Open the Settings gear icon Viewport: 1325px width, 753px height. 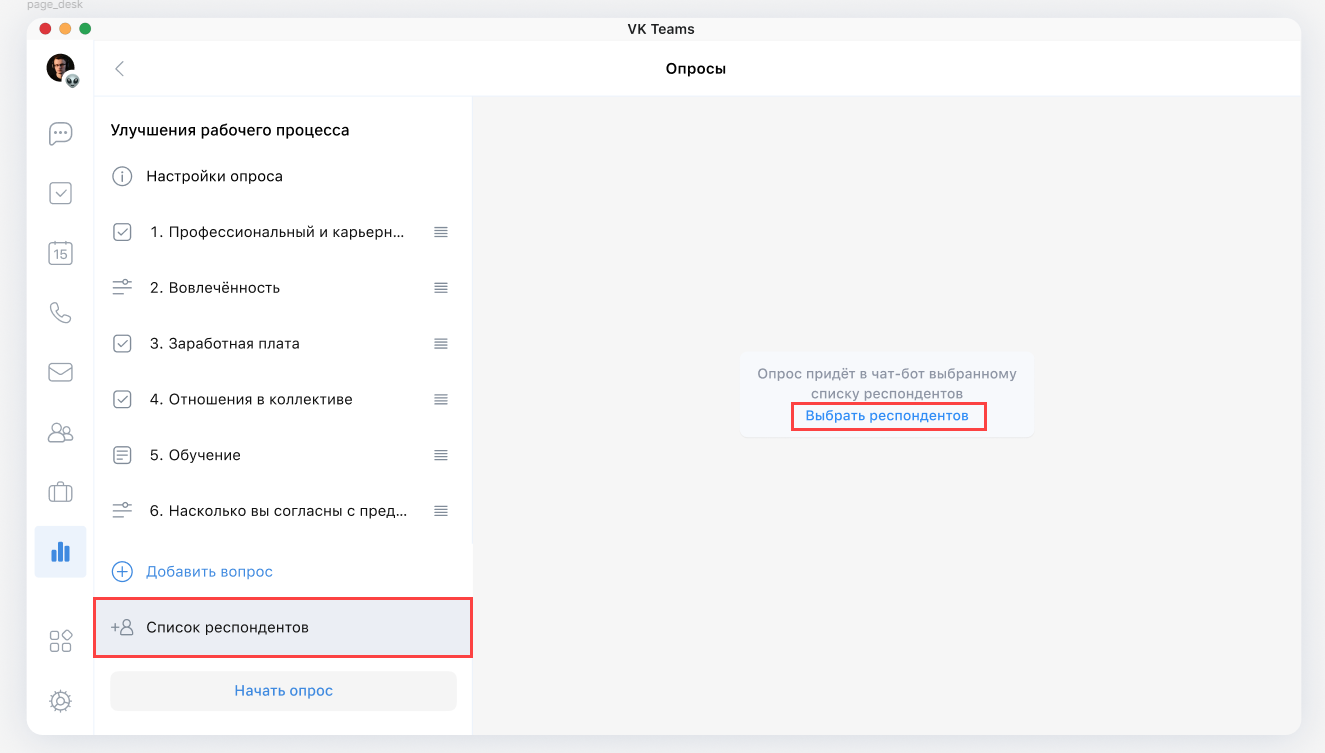tap(60, 701)
